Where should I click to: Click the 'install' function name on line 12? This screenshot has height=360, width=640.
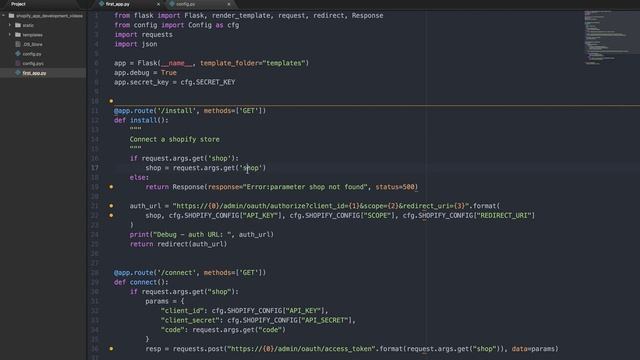tap(143, 120)
